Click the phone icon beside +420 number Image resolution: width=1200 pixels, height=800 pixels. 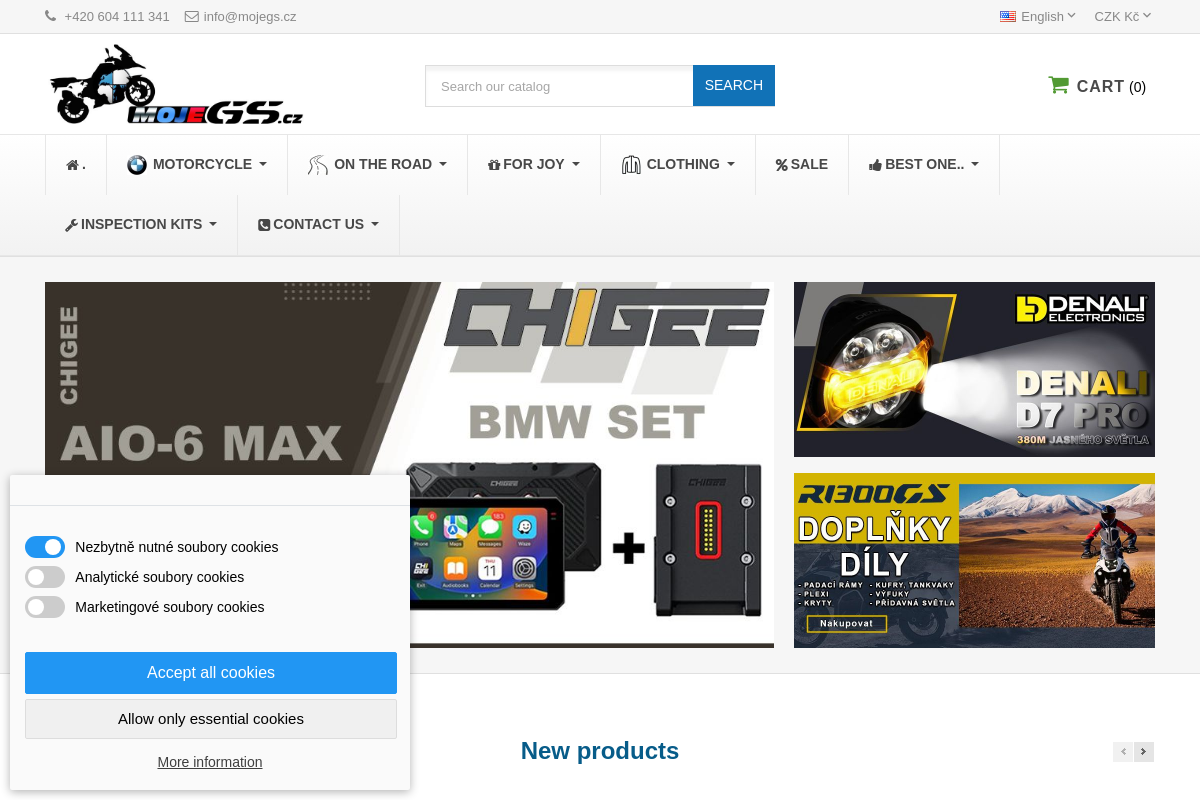[51, 16]
